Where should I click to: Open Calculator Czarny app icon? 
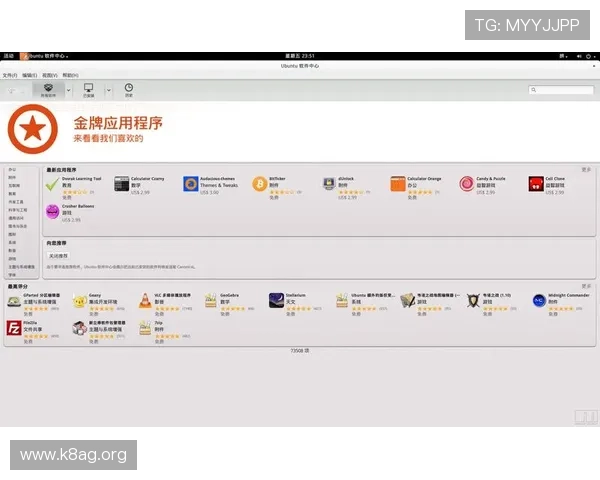(x=121, y=184)
